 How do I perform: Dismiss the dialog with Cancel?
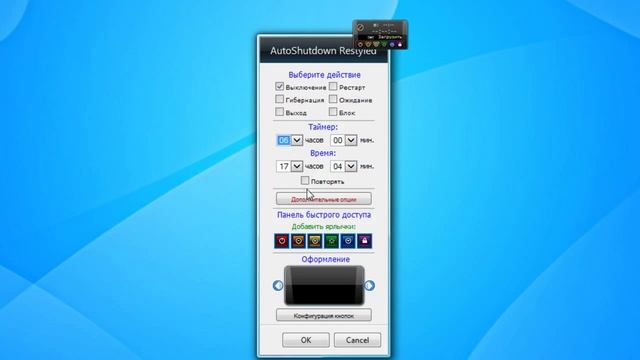357,340
